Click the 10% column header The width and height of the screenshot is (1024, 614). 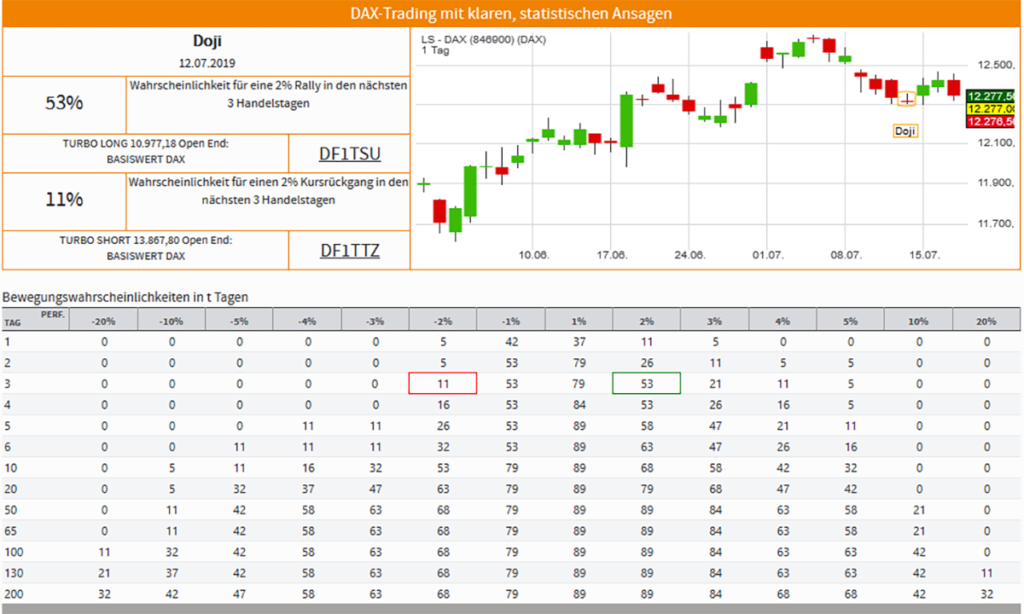[x=918, y=321]
